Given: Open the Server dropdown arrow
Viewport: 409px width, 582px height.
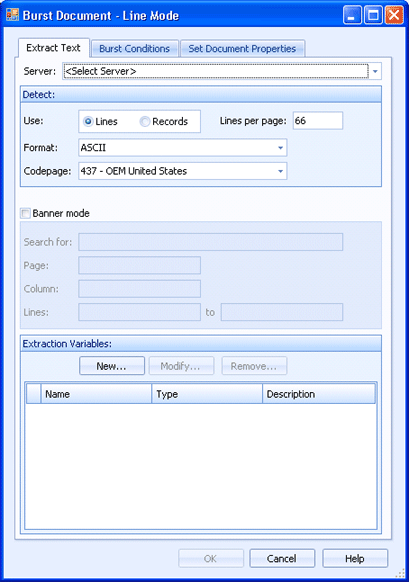Looking at the screenshot, I should coord(375,71).
